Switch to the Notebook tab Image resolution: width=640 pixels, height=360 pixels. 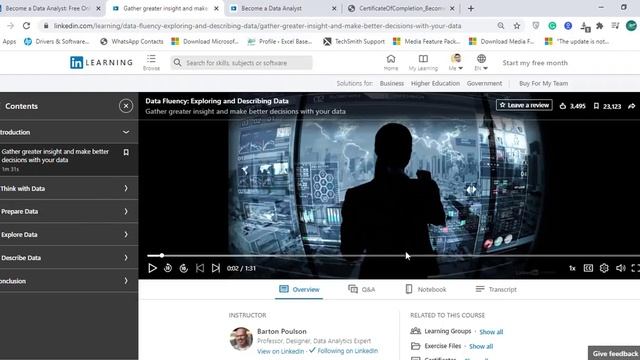click(426, 289)
